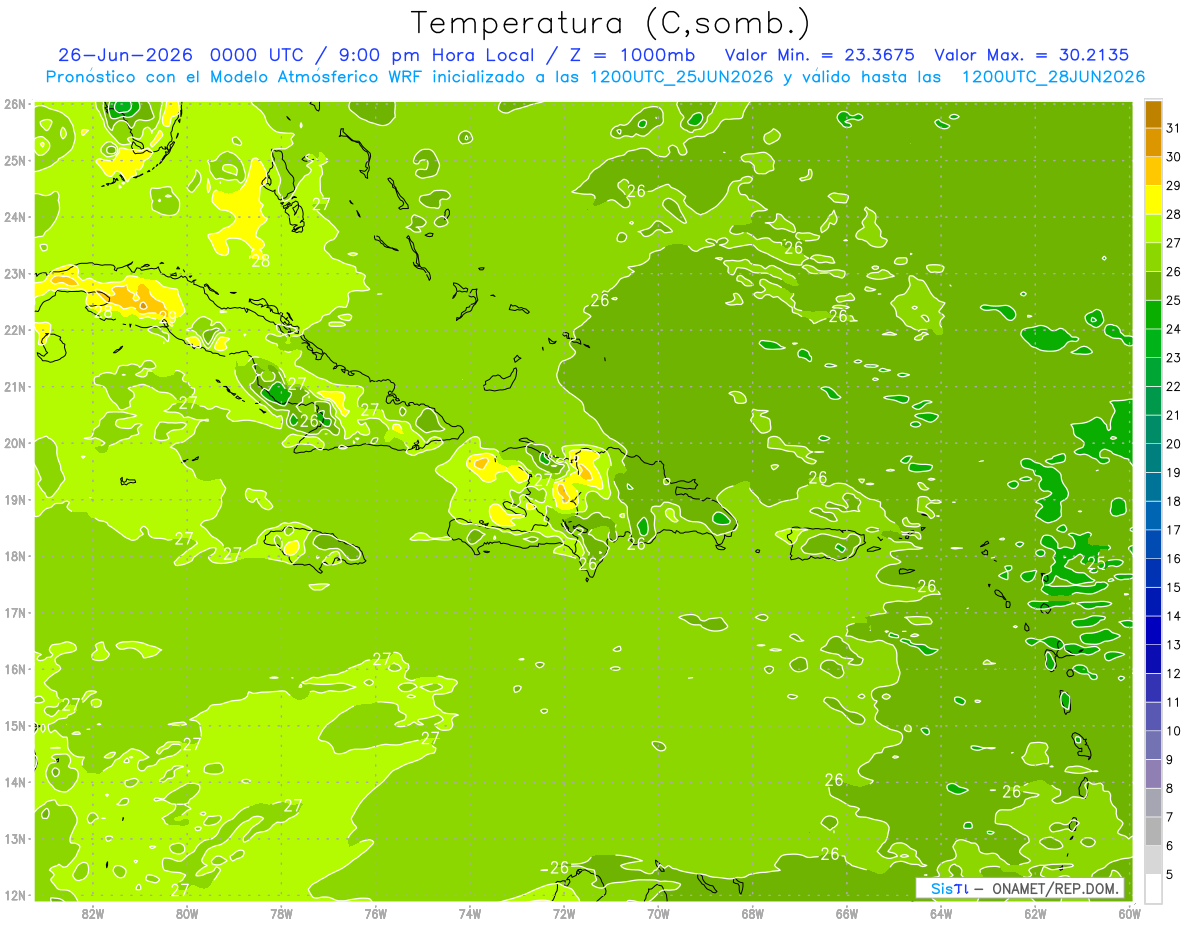Click the '72W' longitude axis label
This screenshot has width=1200, height=927.
point(564,913)
